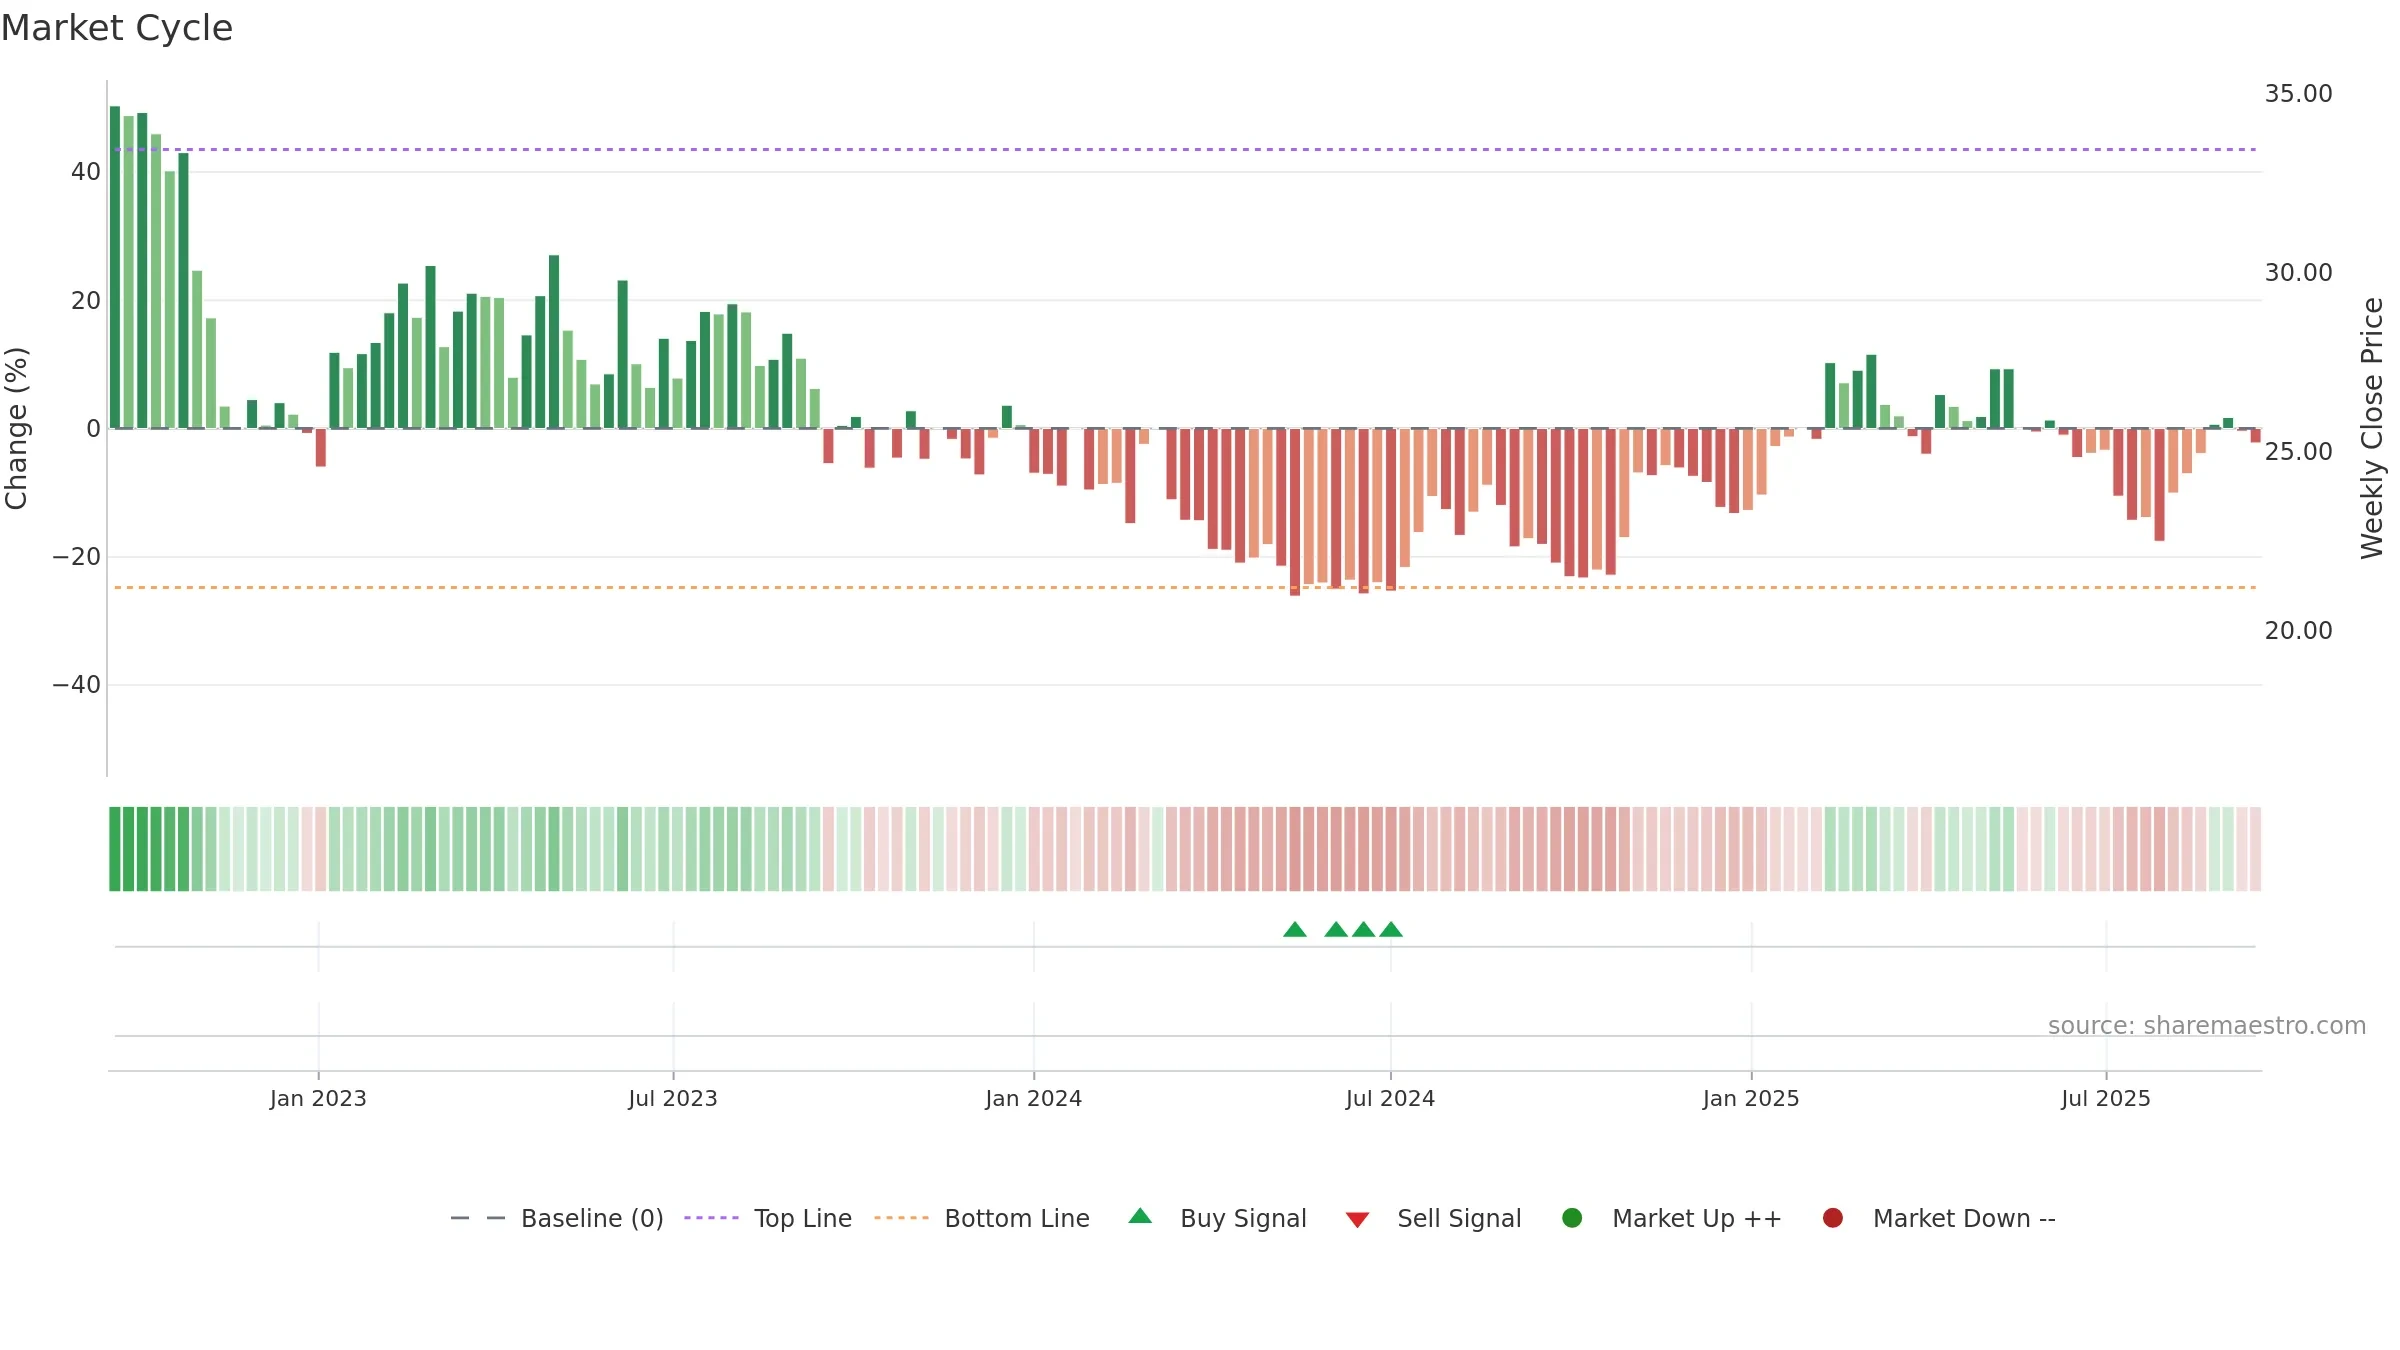The image size is (2400, 1350).
Task: Click the Market Up ++ green dot
Action: pos(1572,1218)
